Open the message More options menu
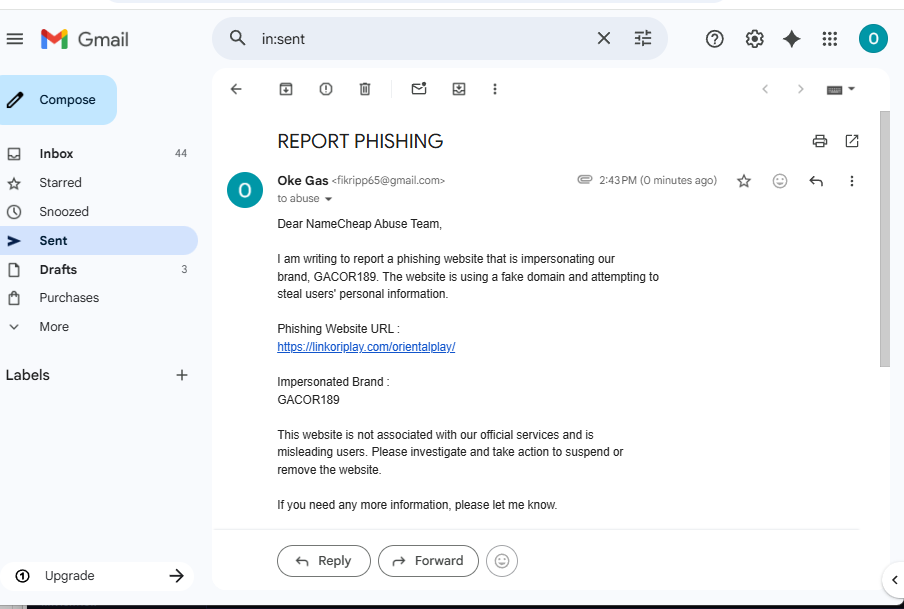This screenshot has height=609, width=904. pos(852,181)
